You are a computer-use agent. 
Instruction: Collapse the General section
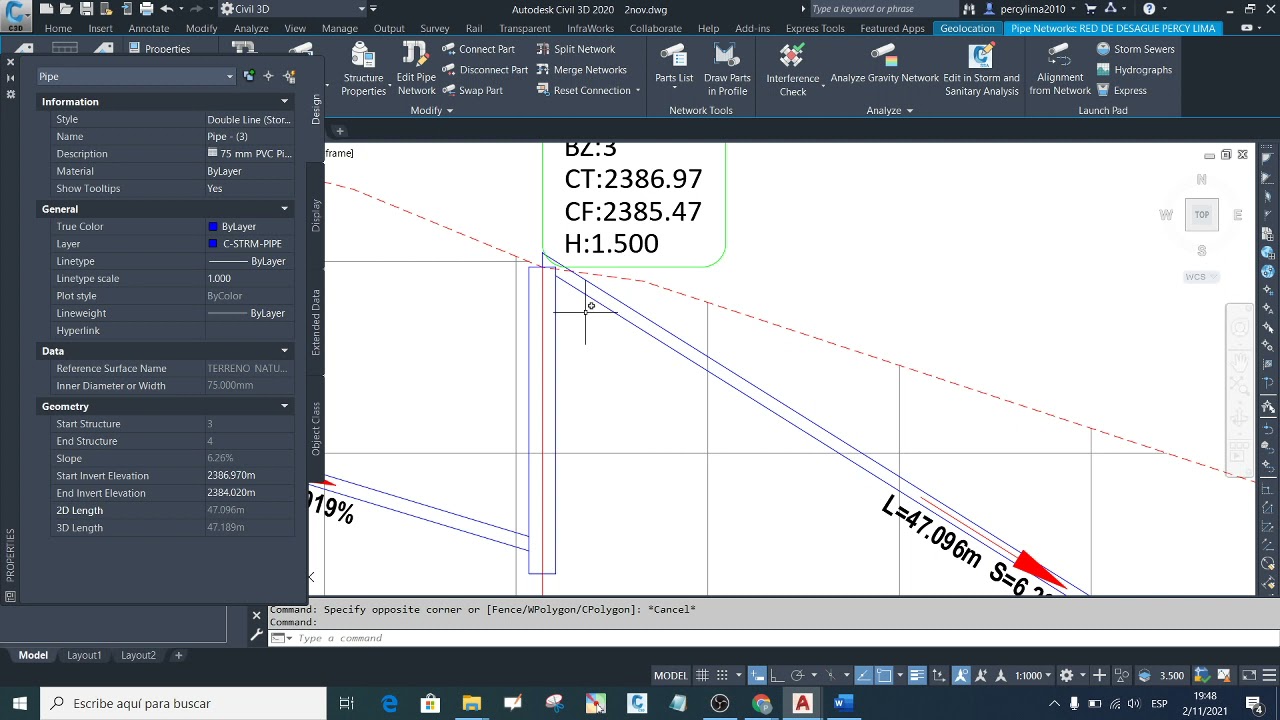pyautogui.click(x=284, y=209)
